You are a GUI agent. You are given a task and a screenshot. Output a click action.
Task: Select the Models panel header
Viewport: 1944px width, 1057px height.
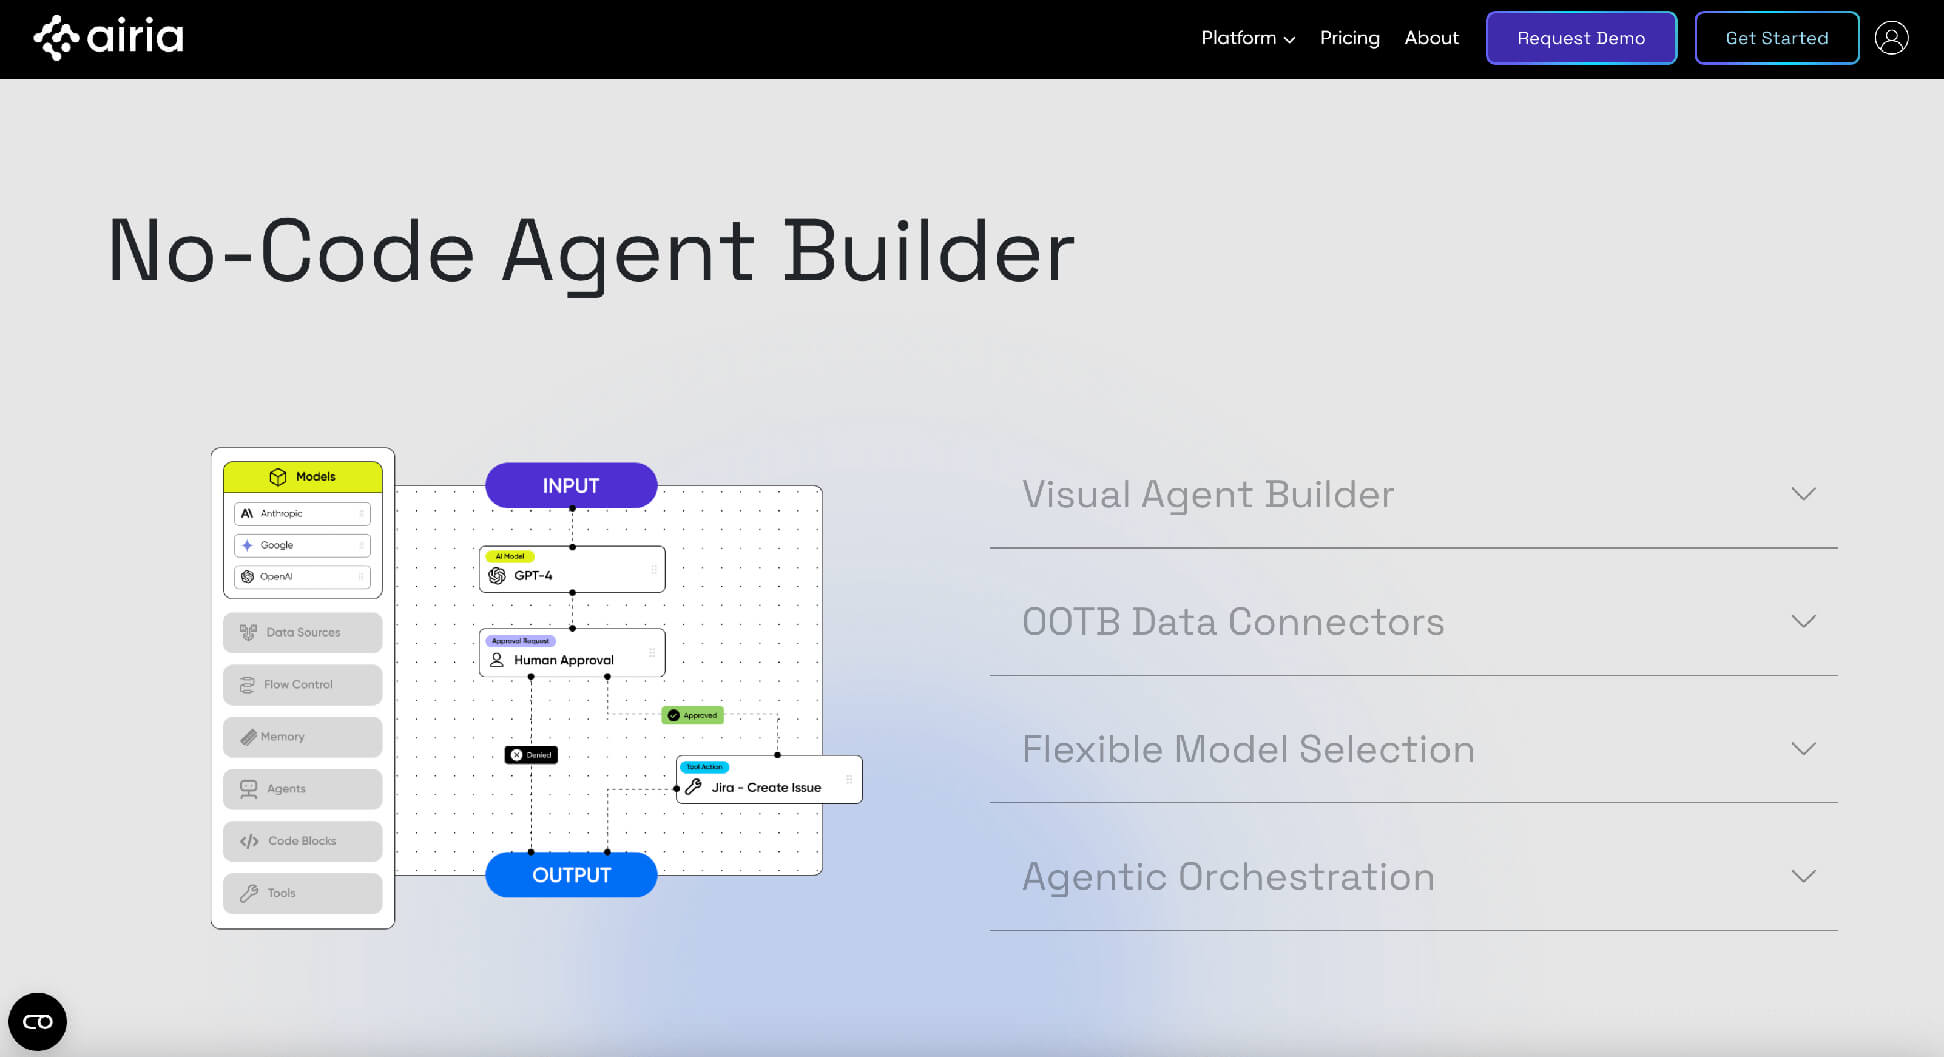tap(302, 477)
